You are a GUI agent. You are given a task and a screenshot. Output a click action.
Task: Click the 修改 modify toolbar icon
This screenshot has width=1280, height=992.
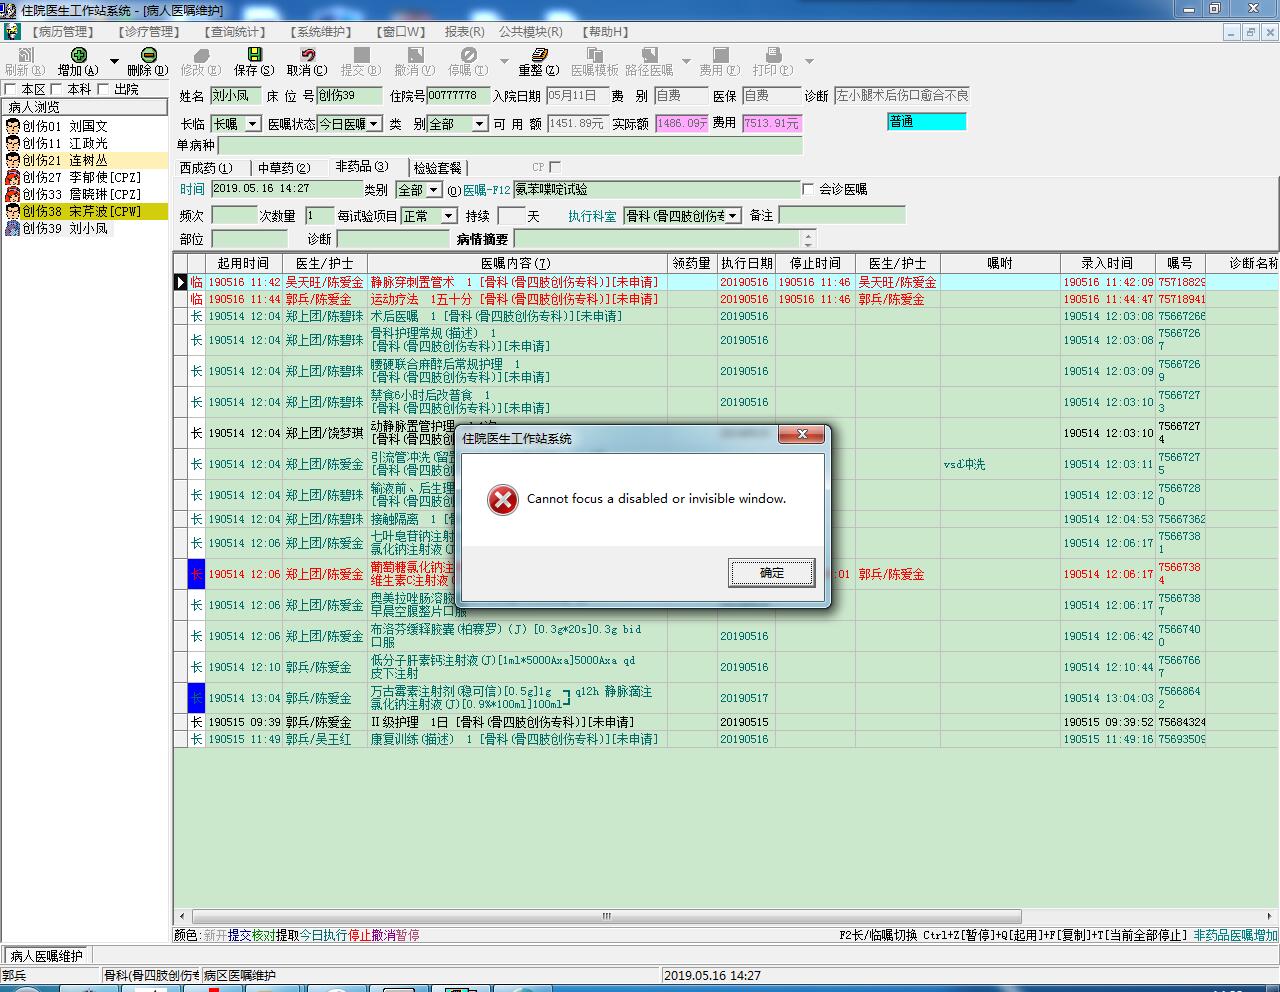click(201, 54)
